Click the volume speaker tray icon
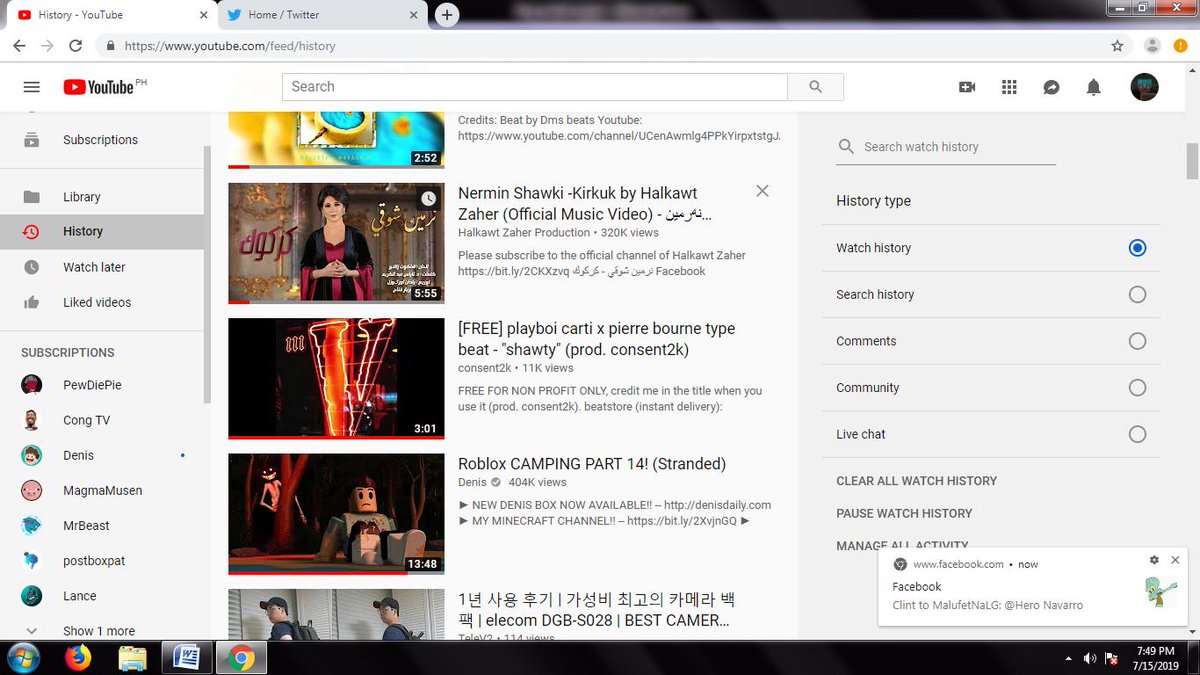 (1090, 658)
